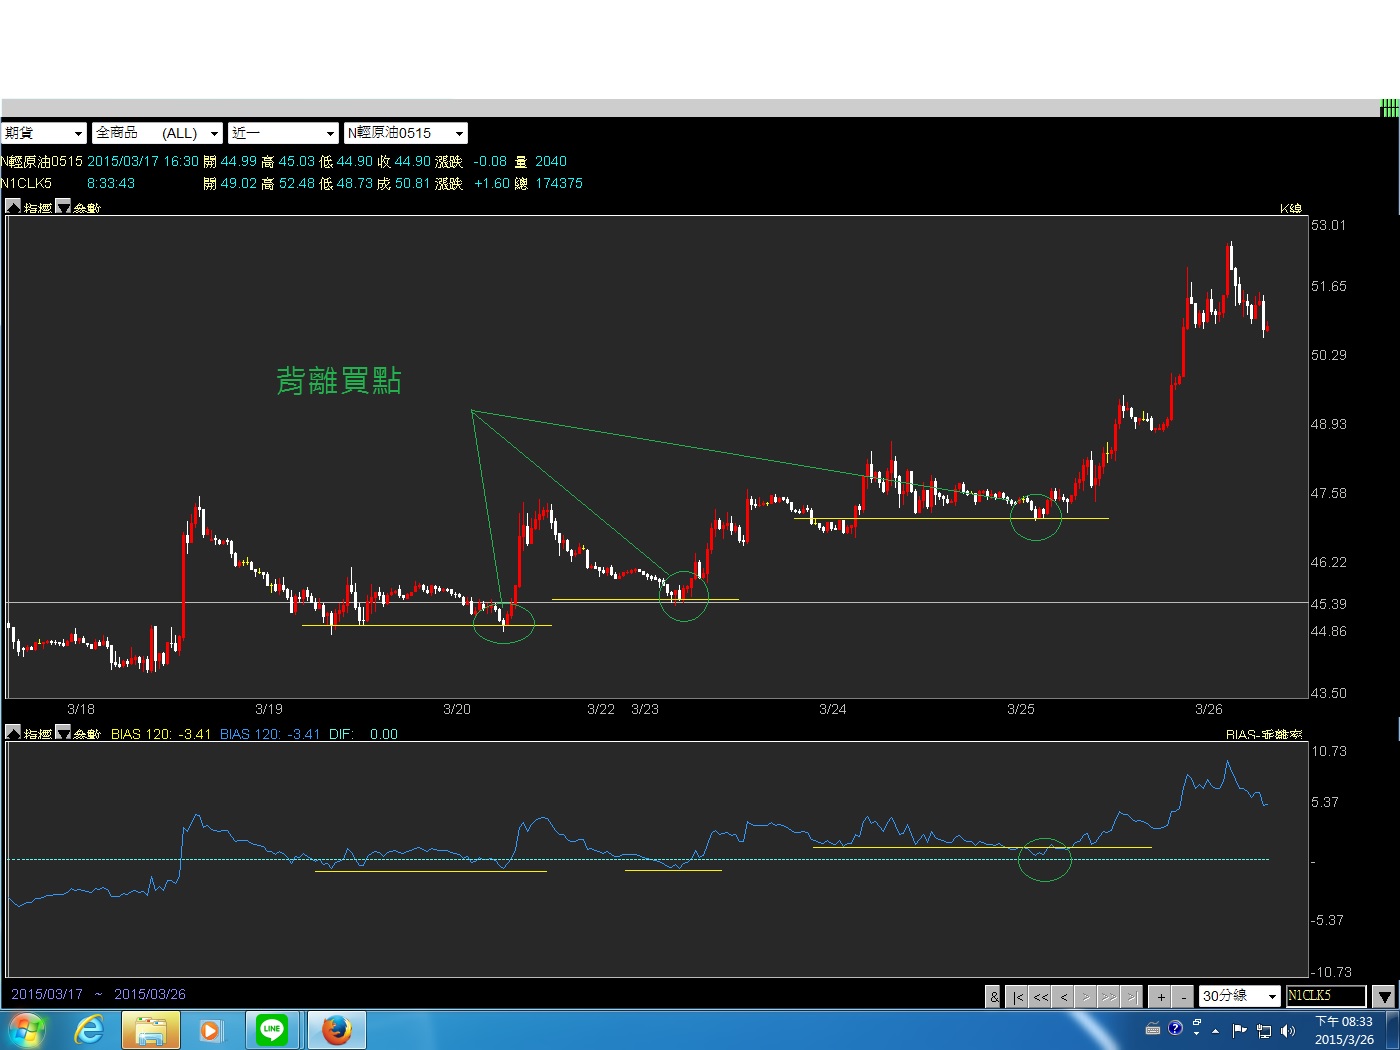Click the green grid icon at top-right corner
Image resolution: width=1400 pixels, height=1050 pixels.
pyautogui.click(x=1389, y=108)
